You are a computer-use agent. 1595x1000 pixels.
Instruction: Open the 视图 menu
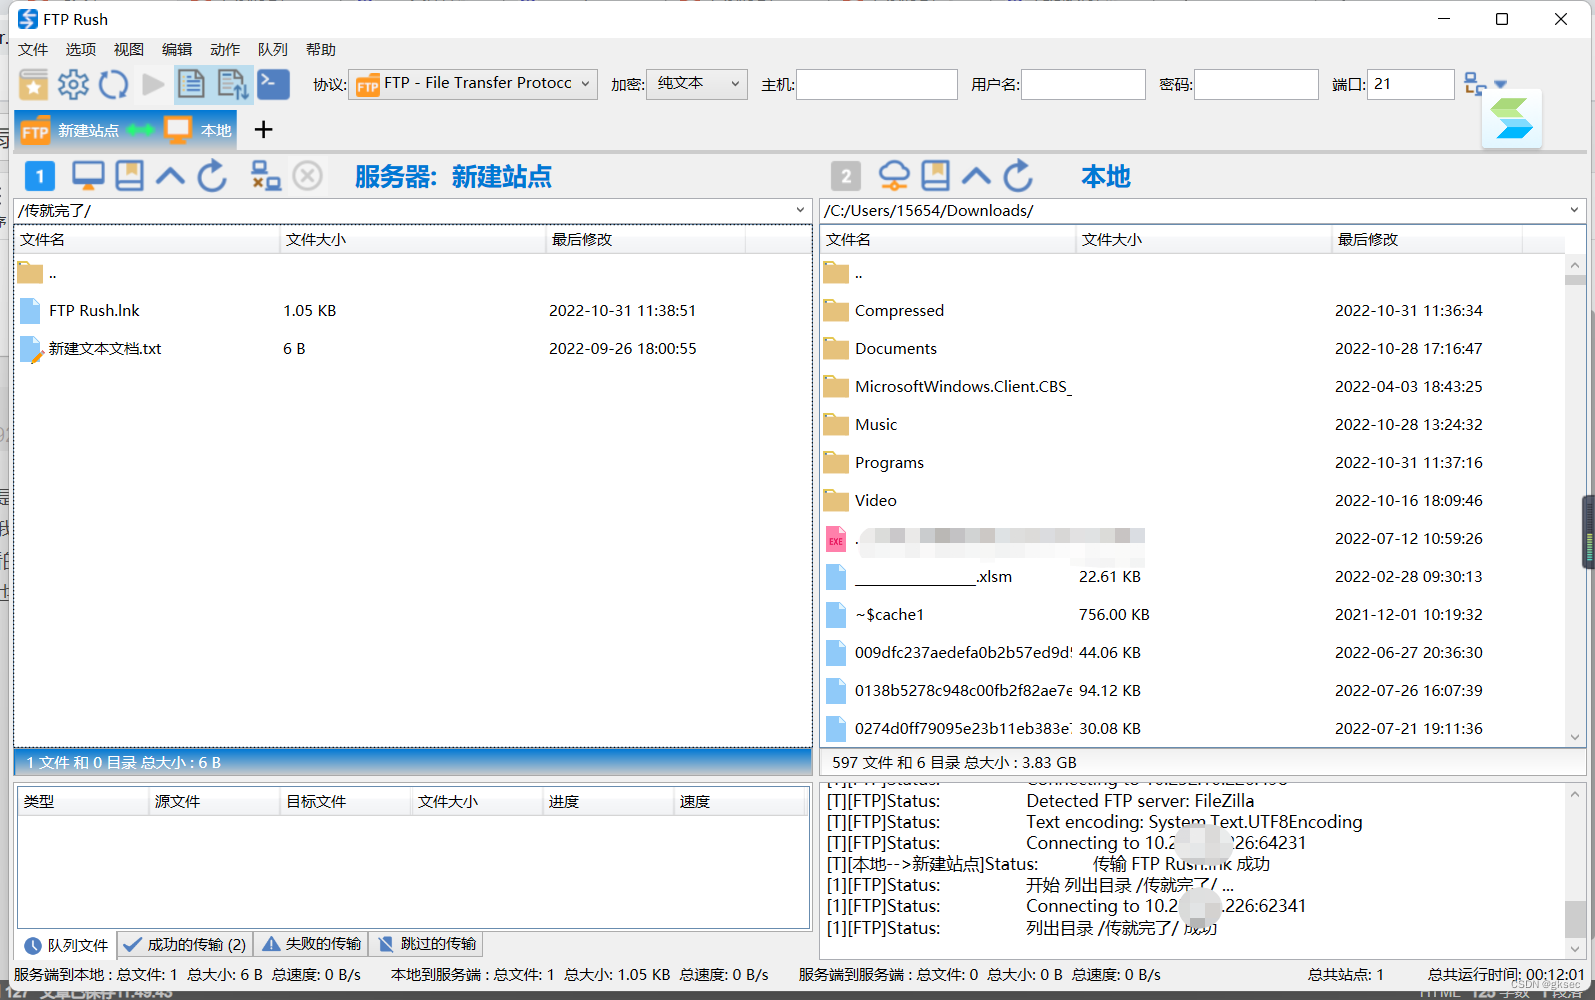(129, 49)
